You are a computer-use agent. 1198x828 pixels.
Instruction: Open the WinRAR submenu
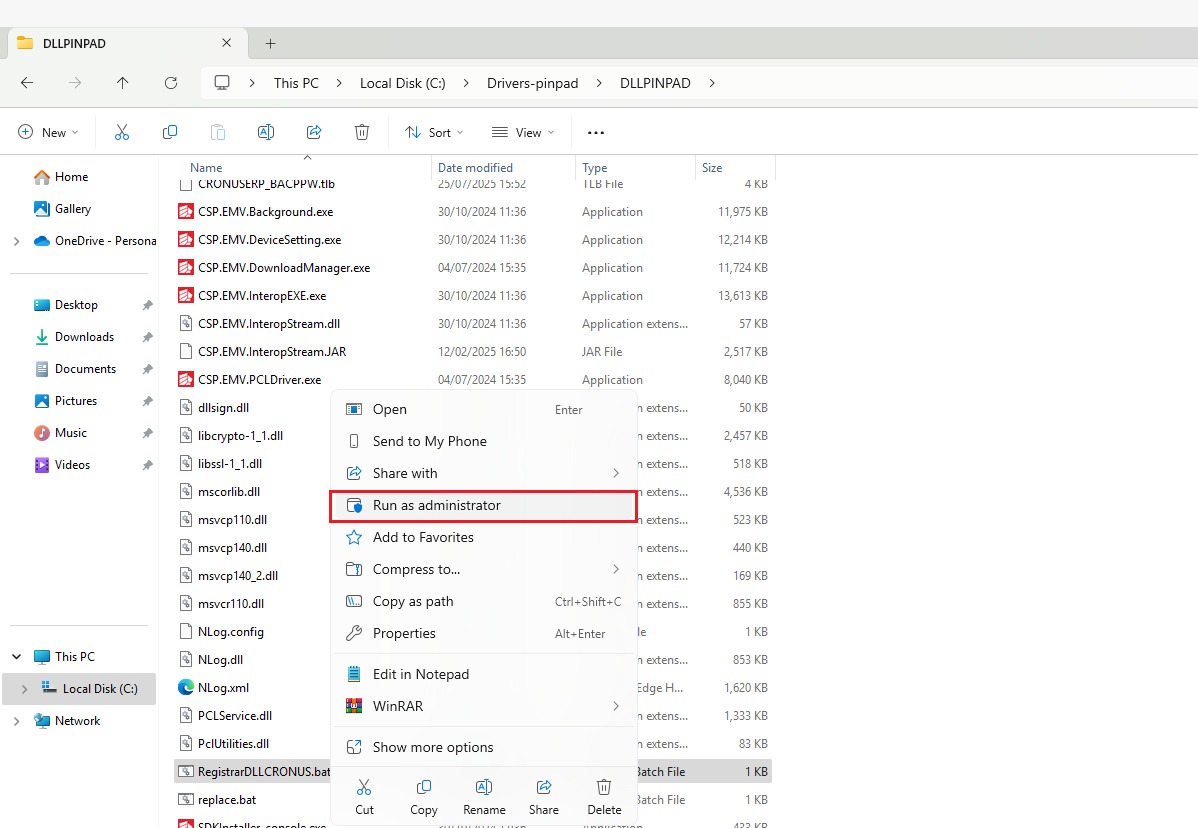pos(483,706)
